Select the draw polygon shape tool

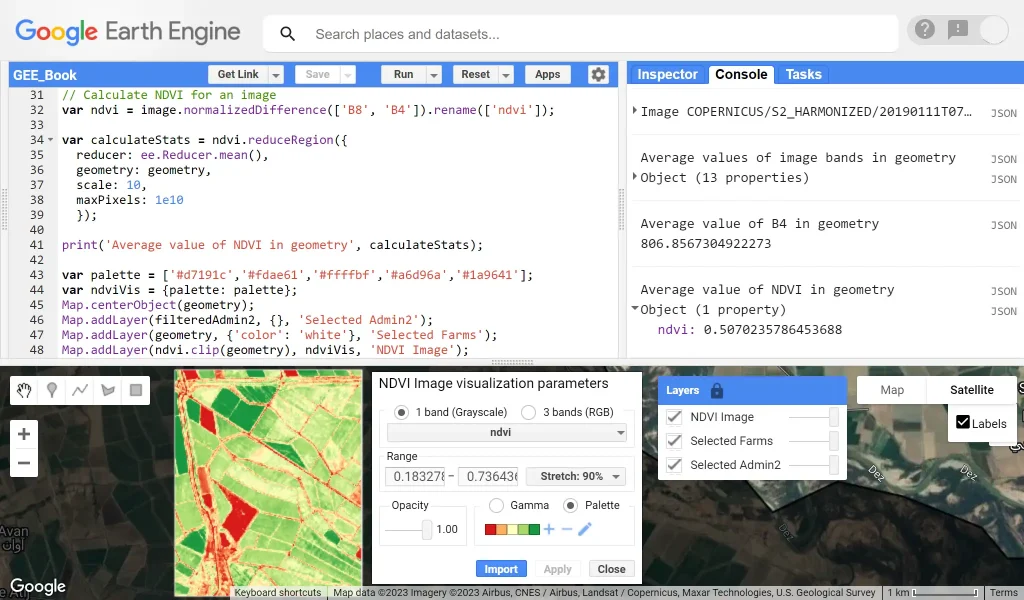tap(108, 390)
